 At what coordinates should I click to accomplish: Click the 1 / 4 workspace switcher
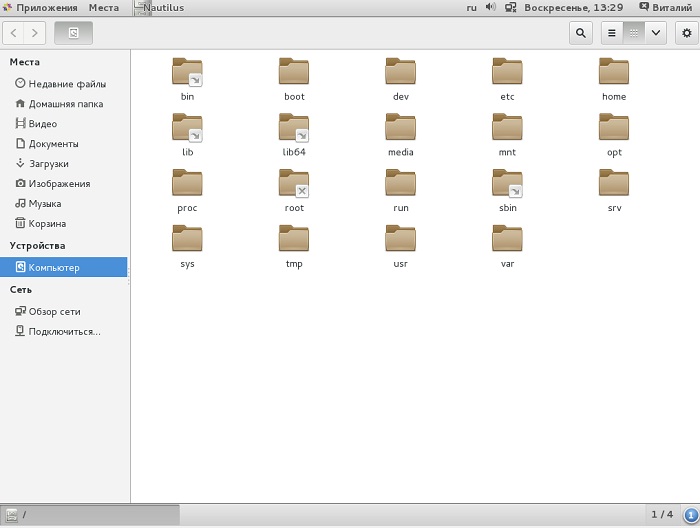(662, 515)
